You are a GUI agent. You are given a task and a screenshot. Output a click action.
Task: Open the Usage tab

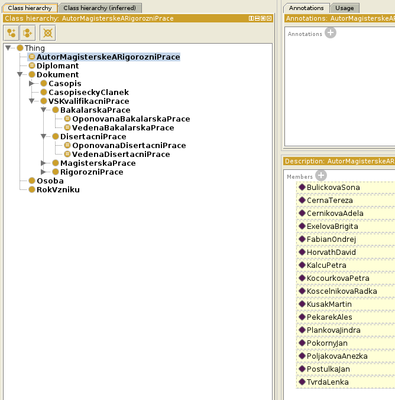344,8
